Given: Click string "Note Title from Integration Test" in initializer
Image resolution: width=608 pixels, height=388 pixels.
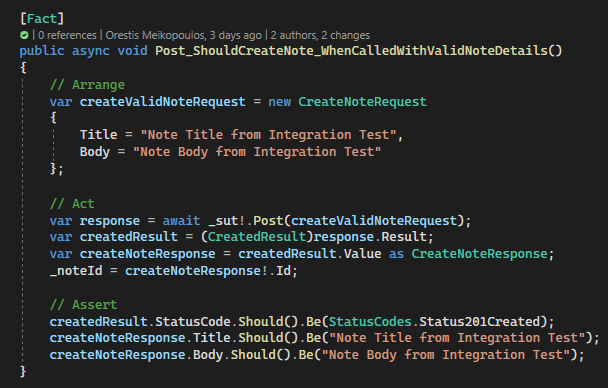Looking at the screenshot, I should 269,135.
